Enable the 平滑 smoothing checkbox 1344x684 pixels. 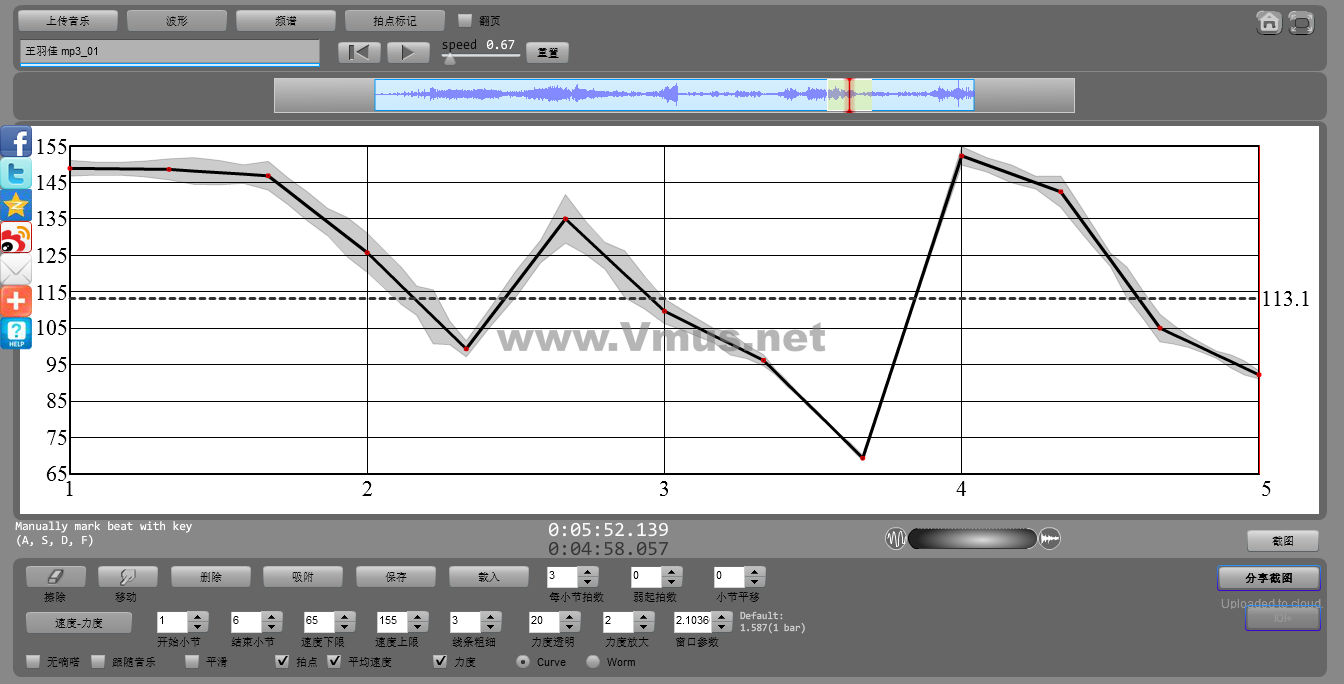tap(193, 662)
